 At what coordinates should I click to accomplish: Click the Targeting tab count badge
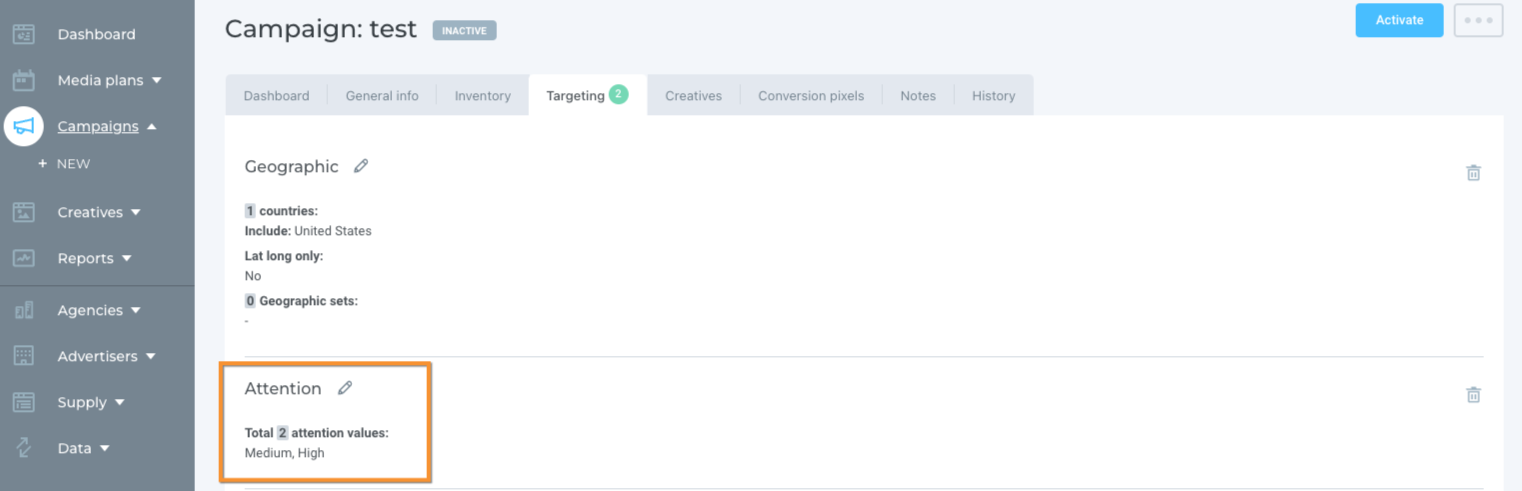tap(618, 95)
